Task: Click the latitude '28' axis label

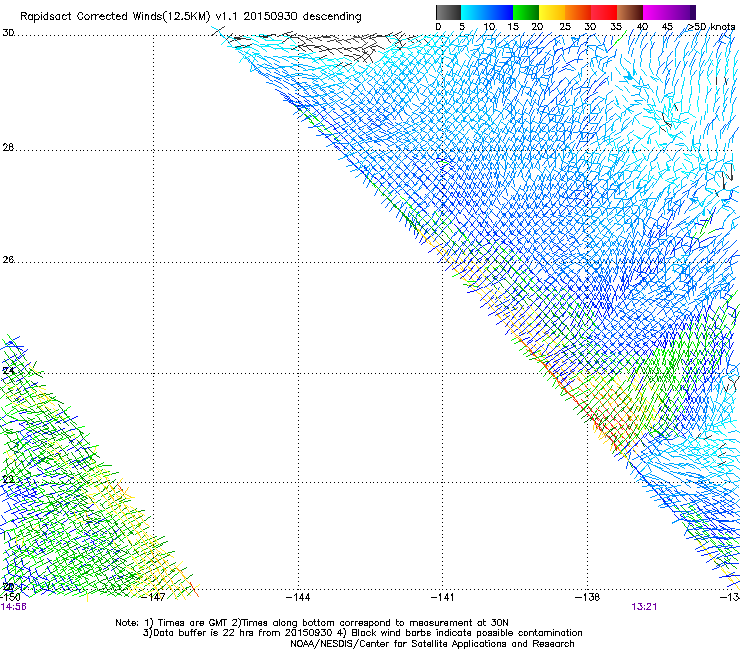Action: [x=8, y=147]
